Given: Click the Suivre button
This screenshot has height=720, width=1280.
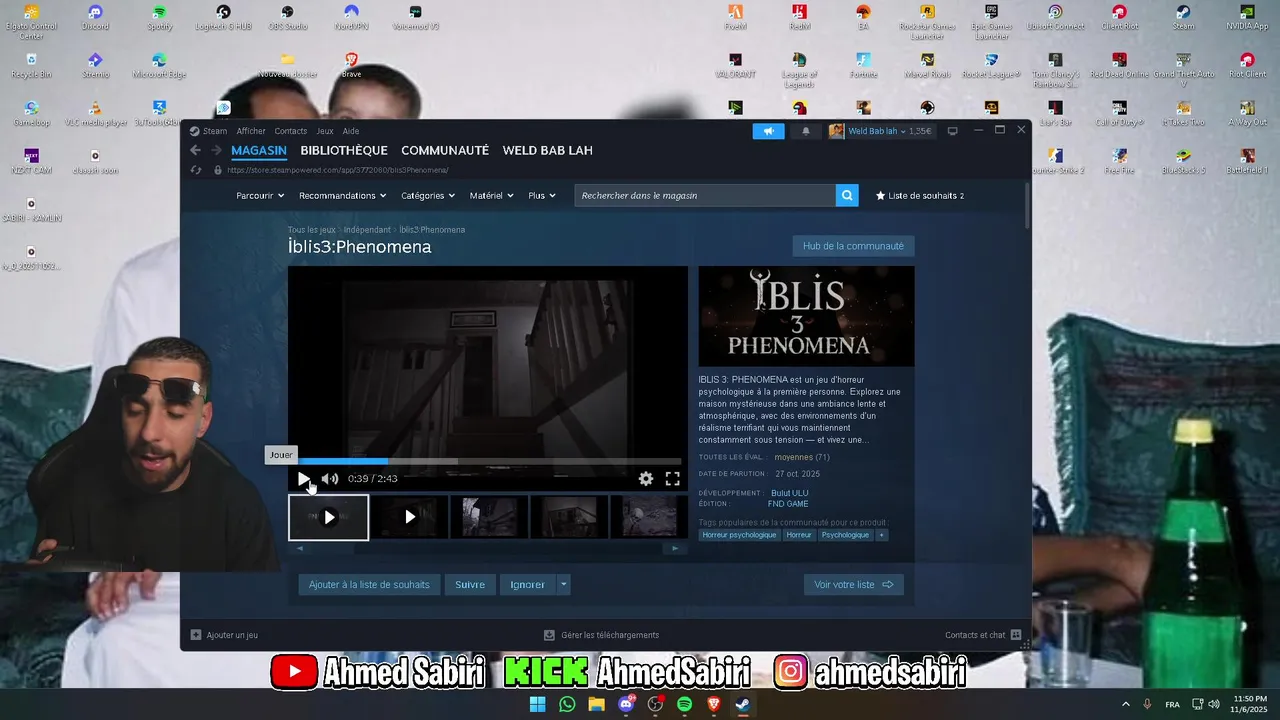Looking at the screenshot, I should tap(470, 585).
